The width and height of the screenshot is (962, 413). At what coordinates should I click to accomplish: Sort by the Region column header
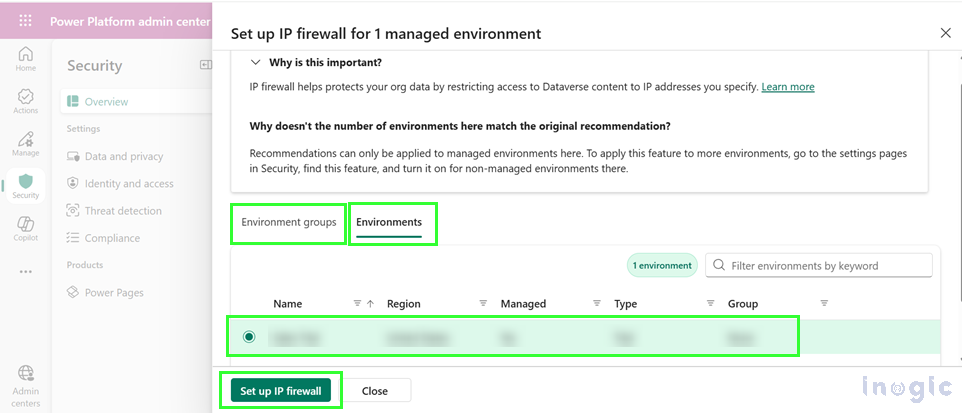click(404, 304)
